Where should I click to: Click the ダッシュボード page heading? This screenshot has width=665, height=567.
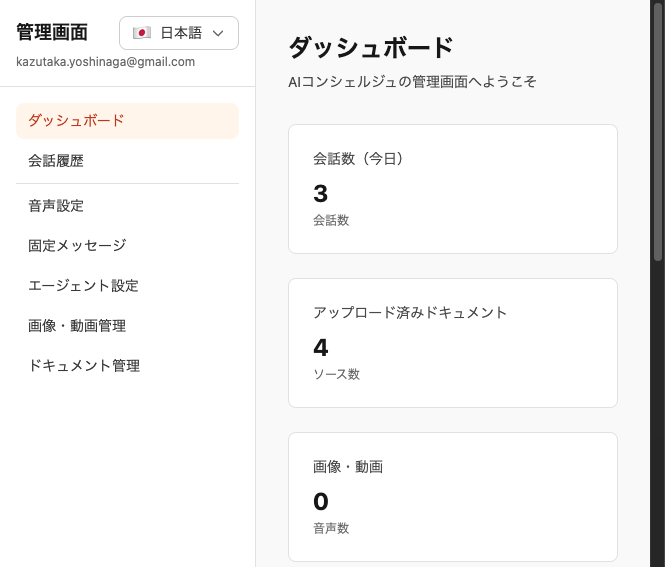(370, 47)
